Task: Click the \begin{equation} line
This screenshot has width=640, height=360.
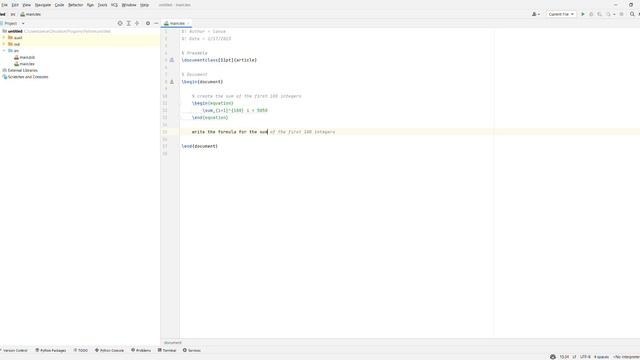Action: [x=213, y=103]
